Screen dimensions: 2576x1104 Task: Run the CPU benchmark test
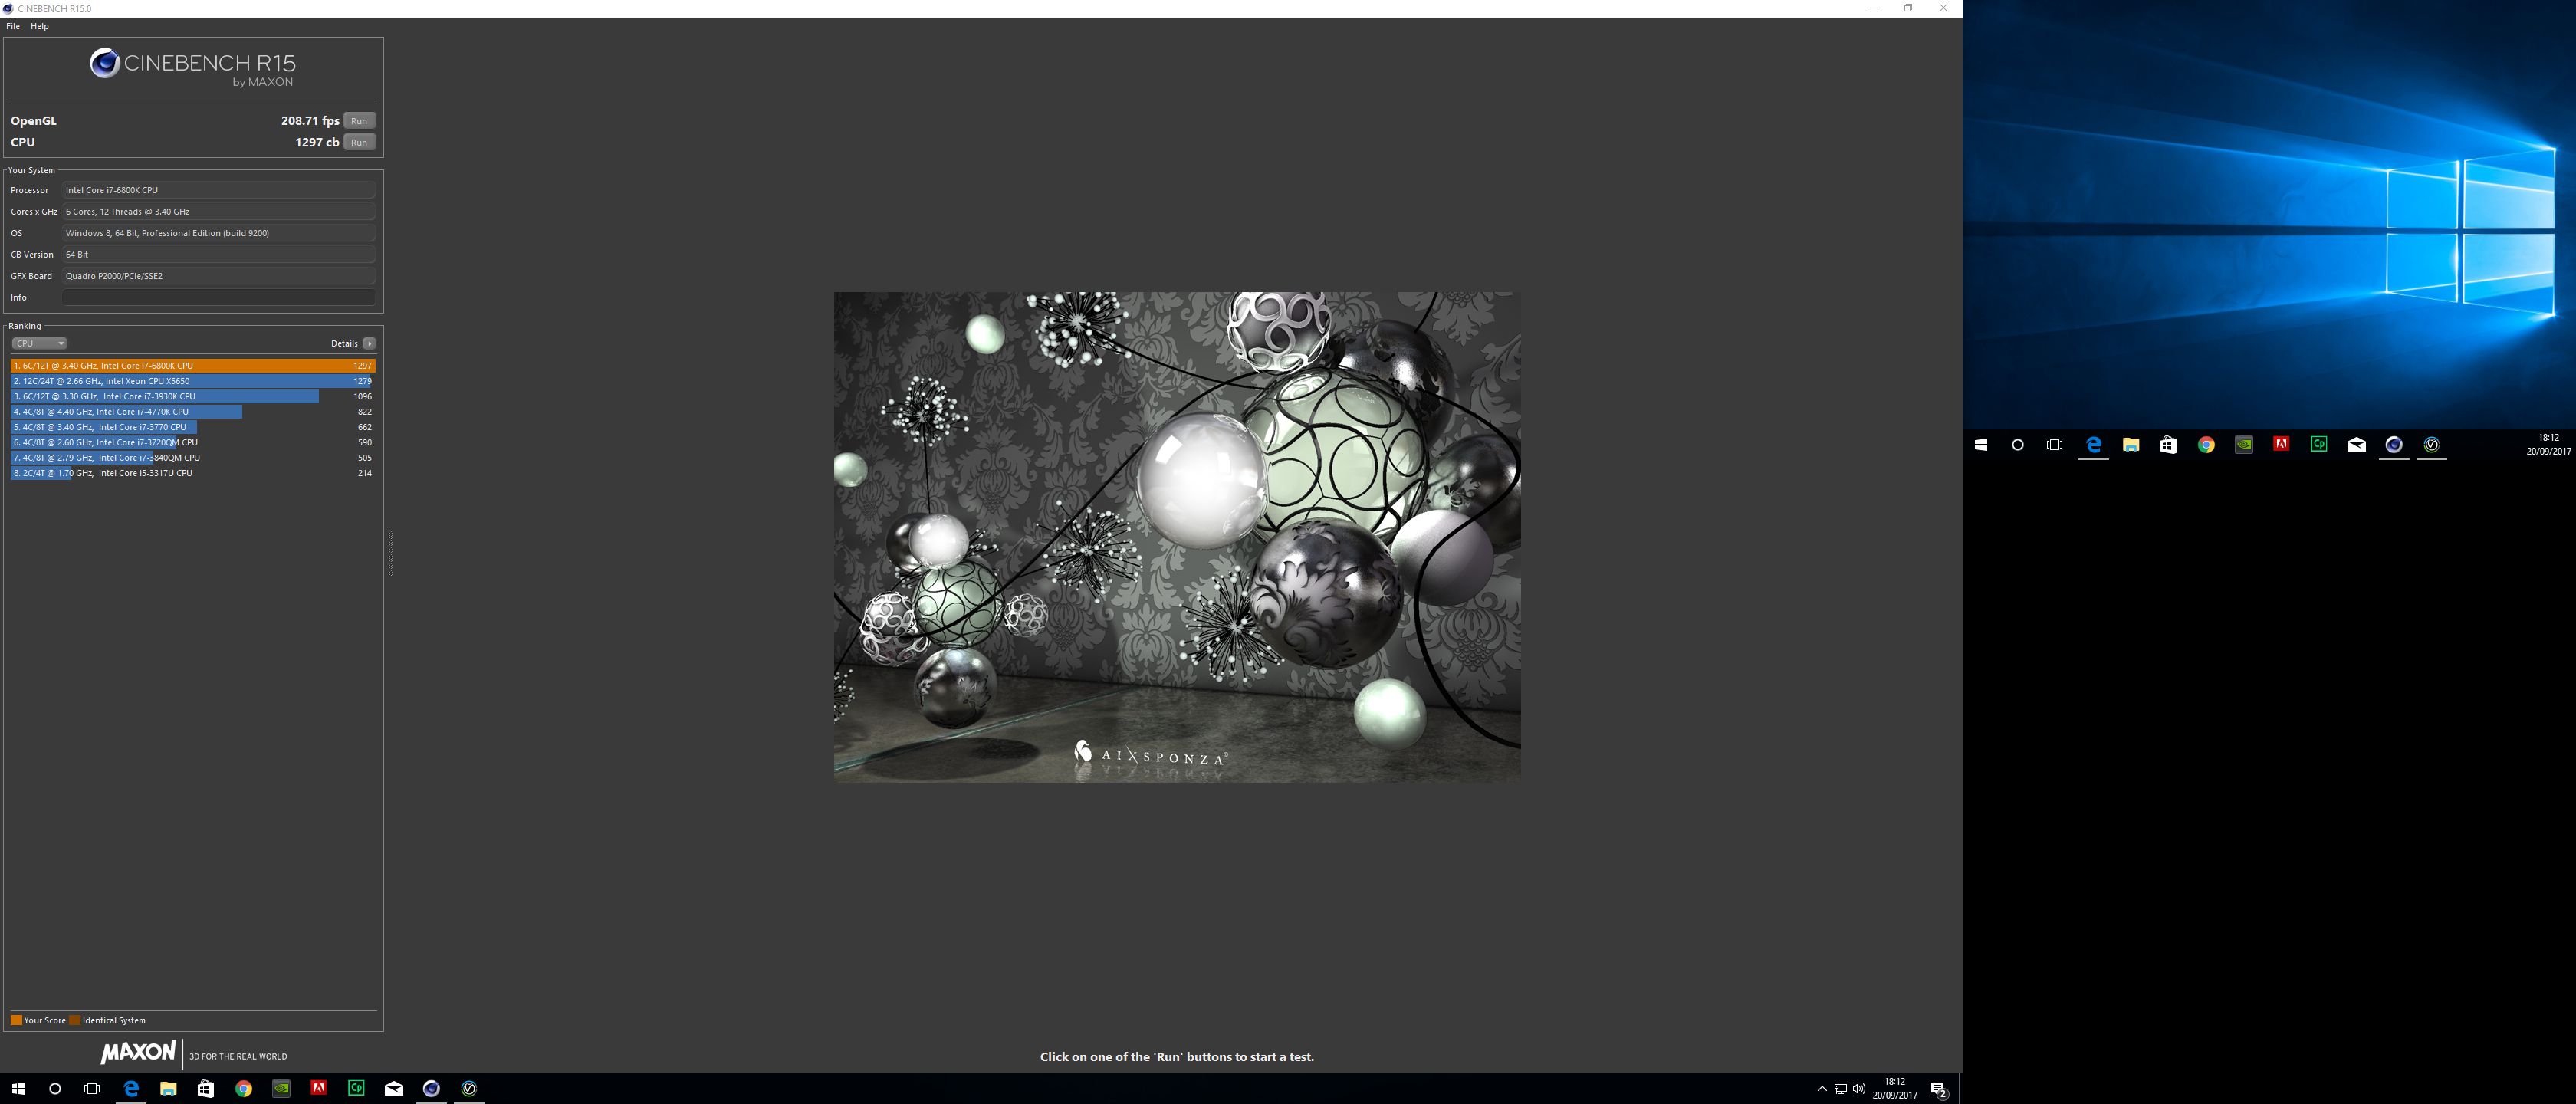pyautogui.click(x=359, y=143)
